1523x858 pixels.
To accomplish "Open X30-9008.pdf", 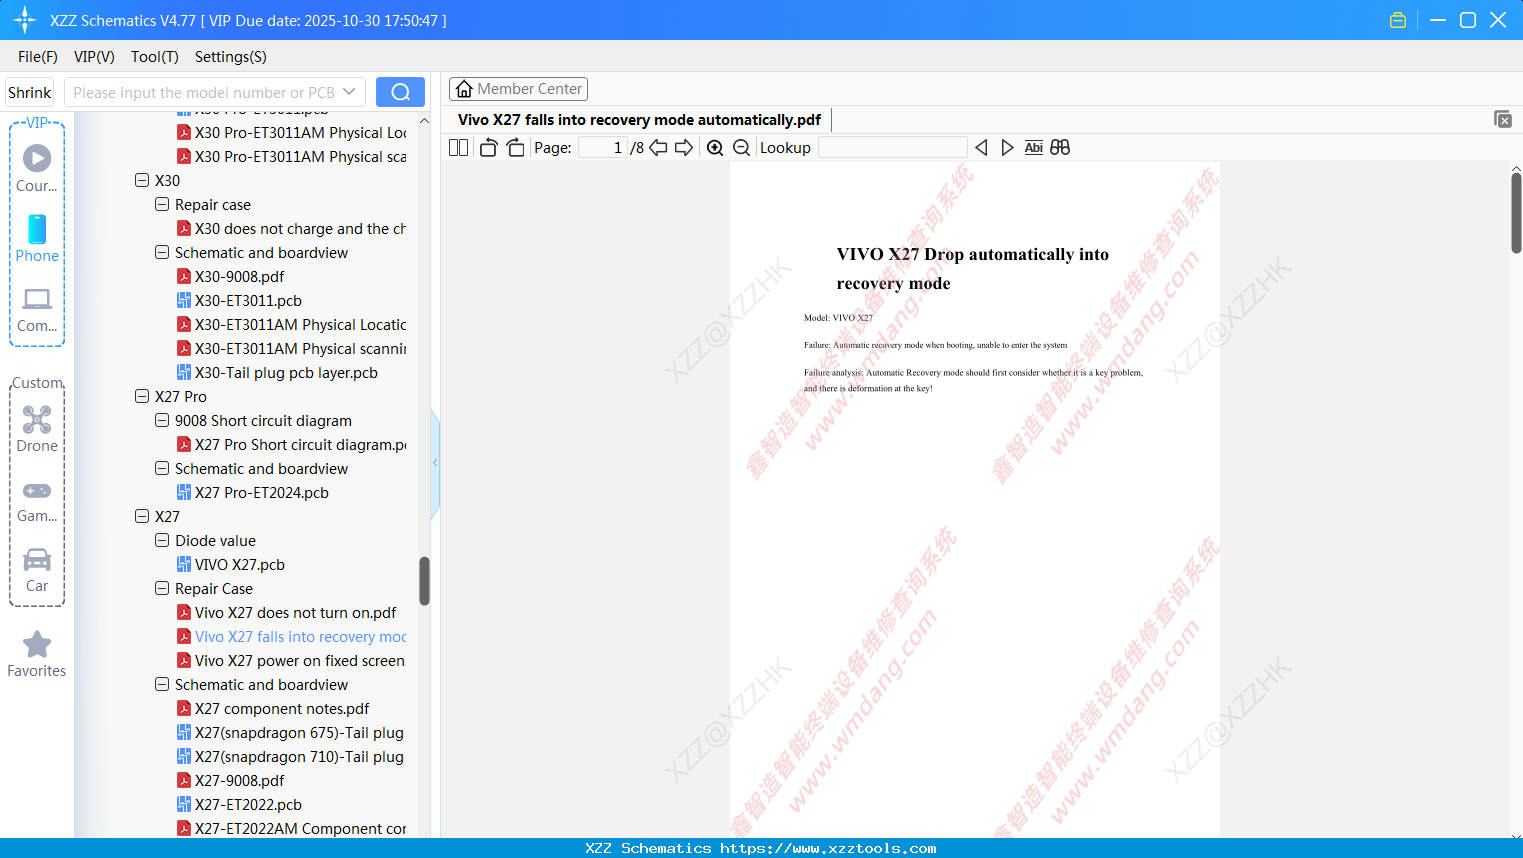I will [x=231, y=277].
